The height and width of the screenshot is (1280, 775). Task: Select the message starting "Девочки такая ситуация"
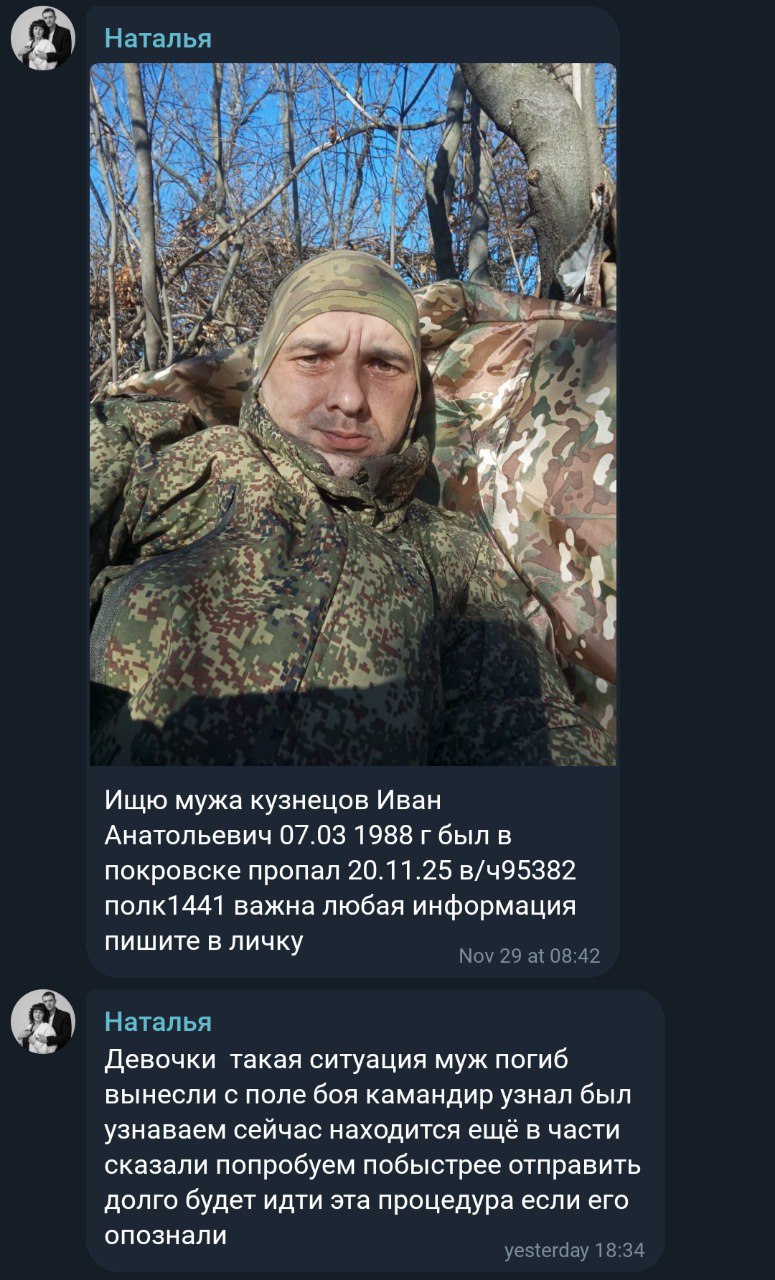[373, 1147]
